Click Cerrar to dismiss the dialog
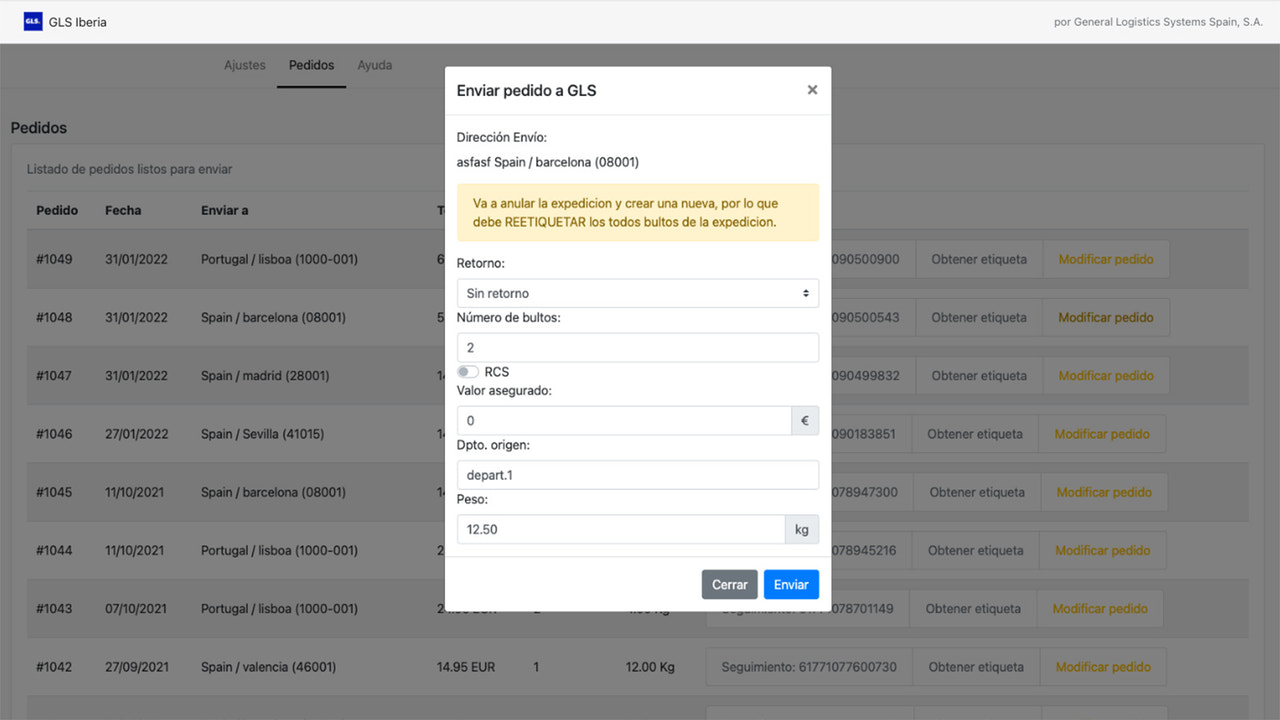This screenshot has height=720, width=1280. [729, 584]
